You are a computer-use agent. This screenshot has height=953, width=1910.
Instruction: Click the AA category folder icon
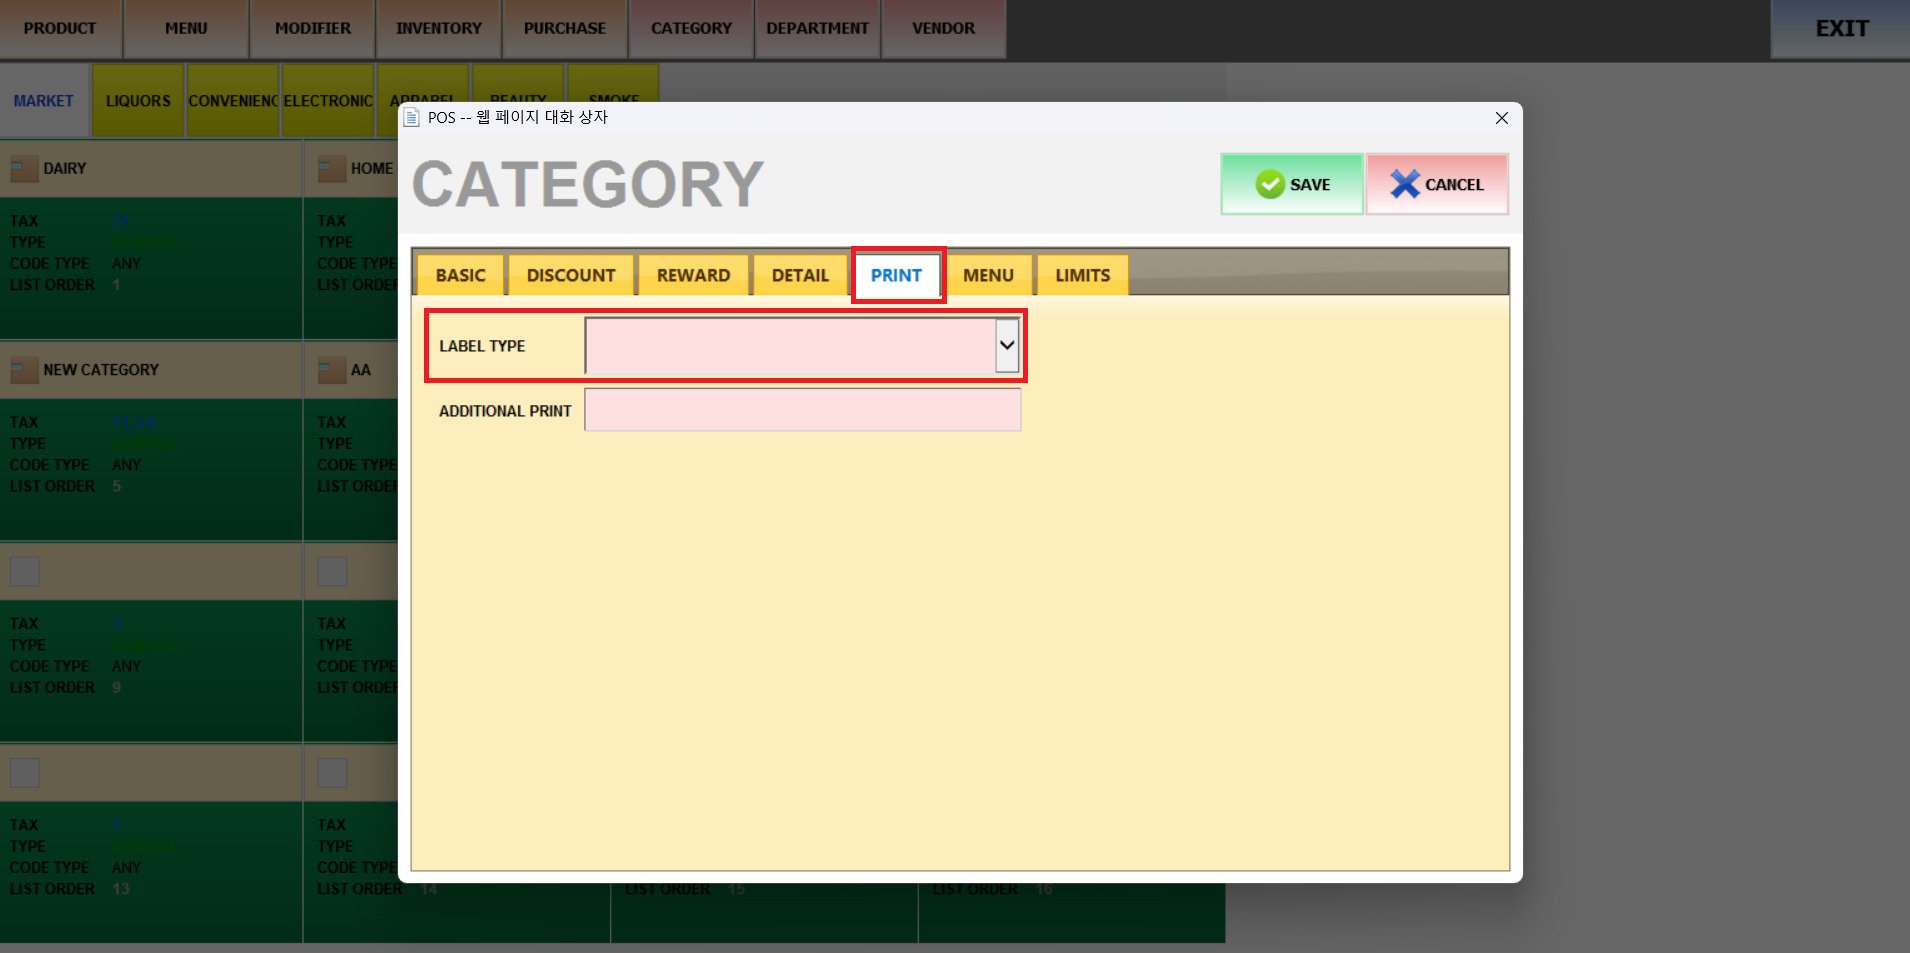point(331,370)
